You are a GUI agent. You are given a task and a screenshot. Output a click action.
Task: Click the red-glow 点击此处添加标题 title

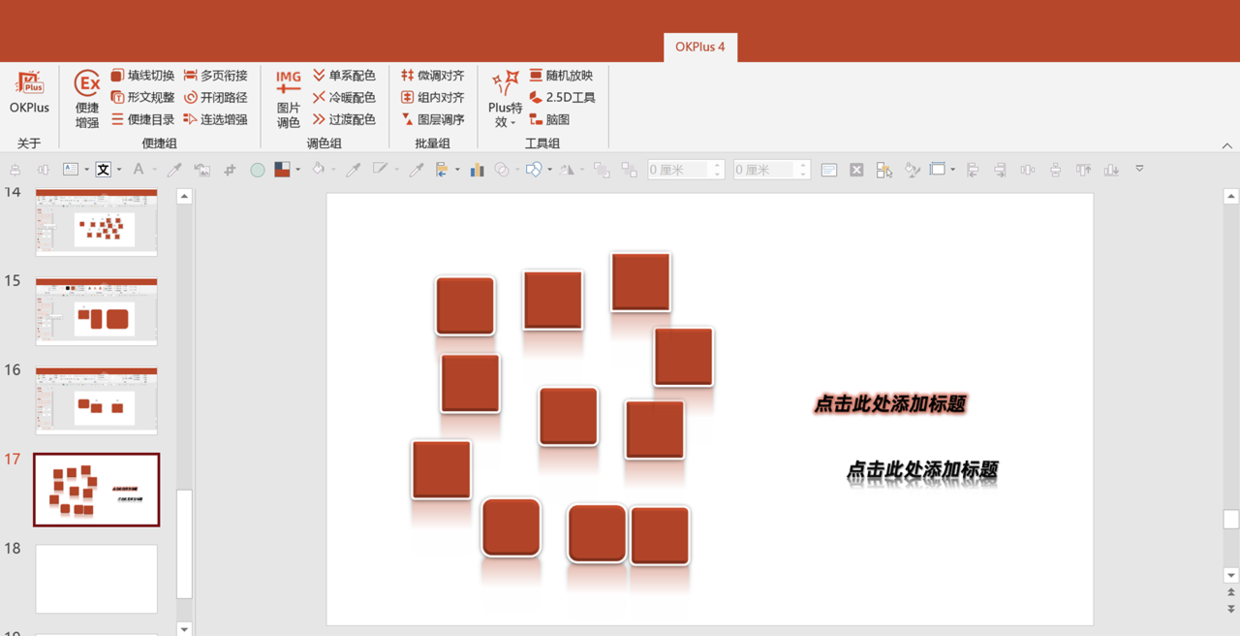890,404
